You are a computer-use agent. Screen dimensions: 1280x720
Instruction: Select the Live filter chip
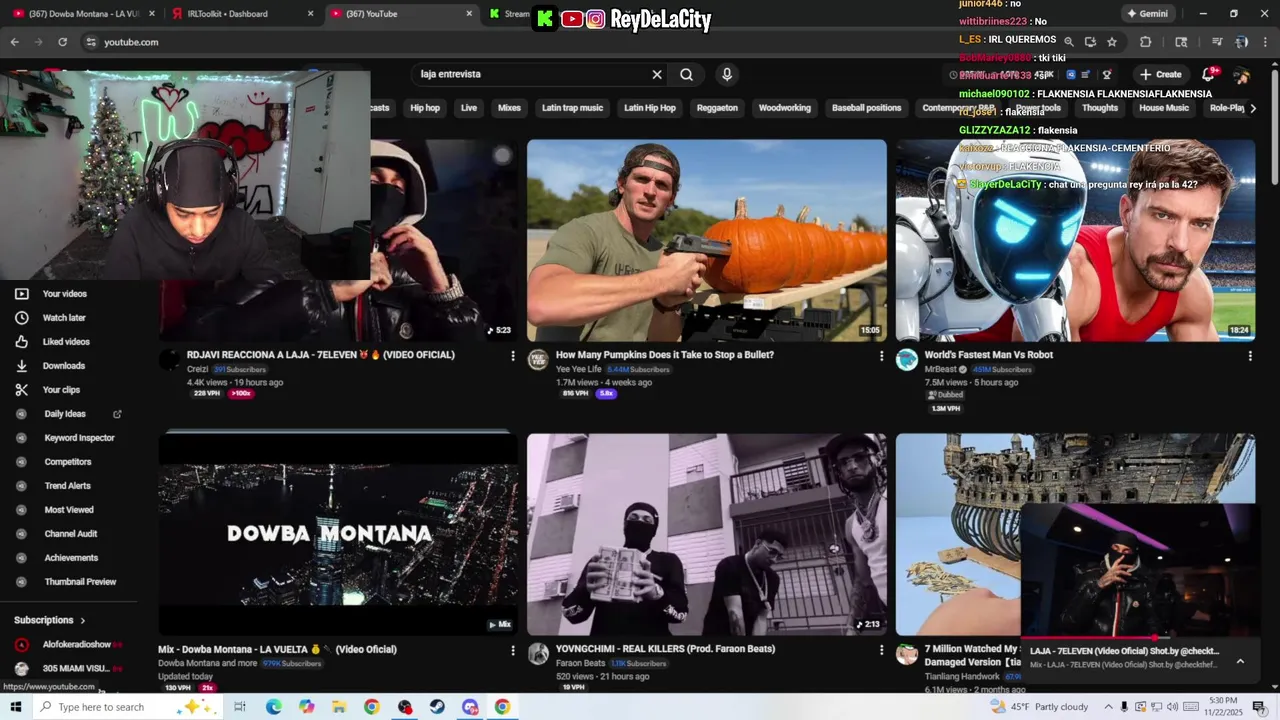(x=469, y=108)
